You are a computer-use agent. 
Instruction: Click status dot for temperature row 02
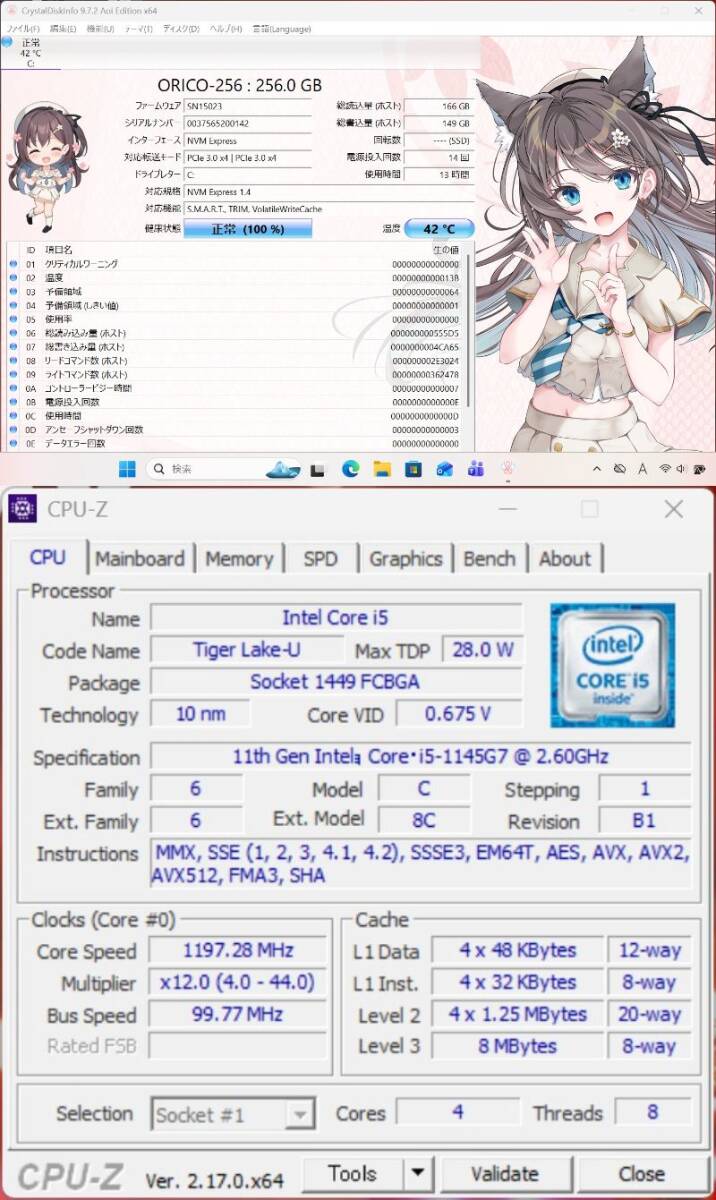(x=13, y=278)
